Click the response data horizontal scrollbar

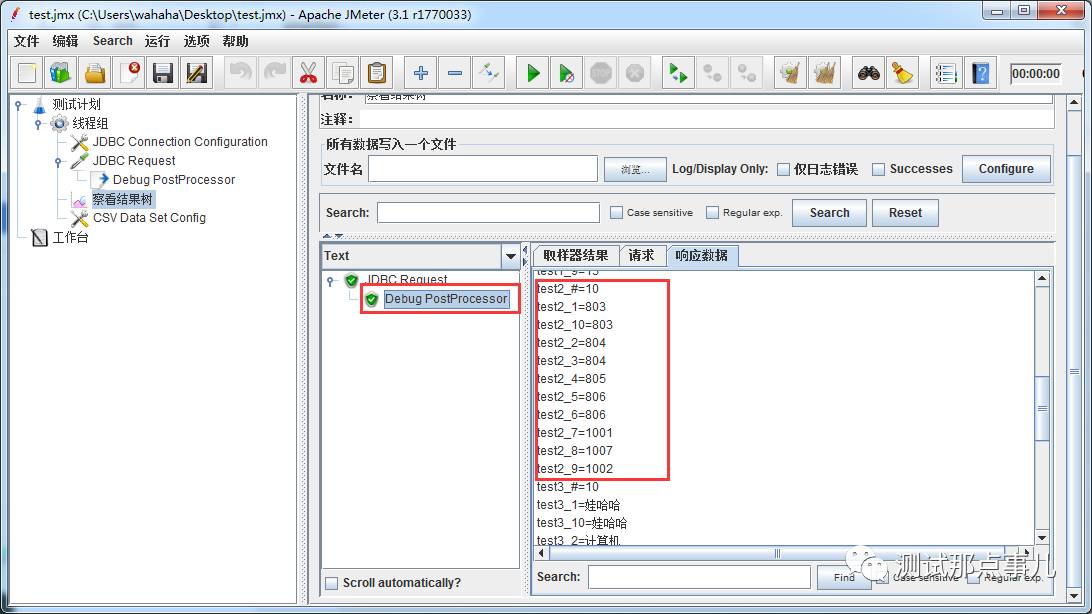(777, 553)
